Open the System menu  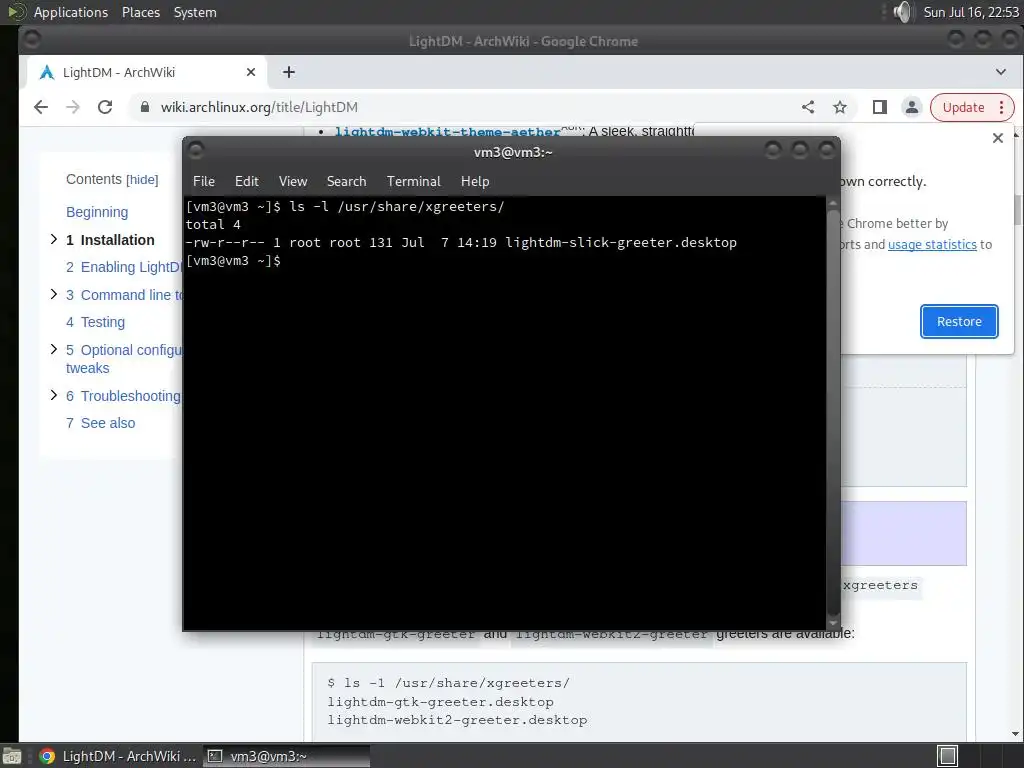195,12
